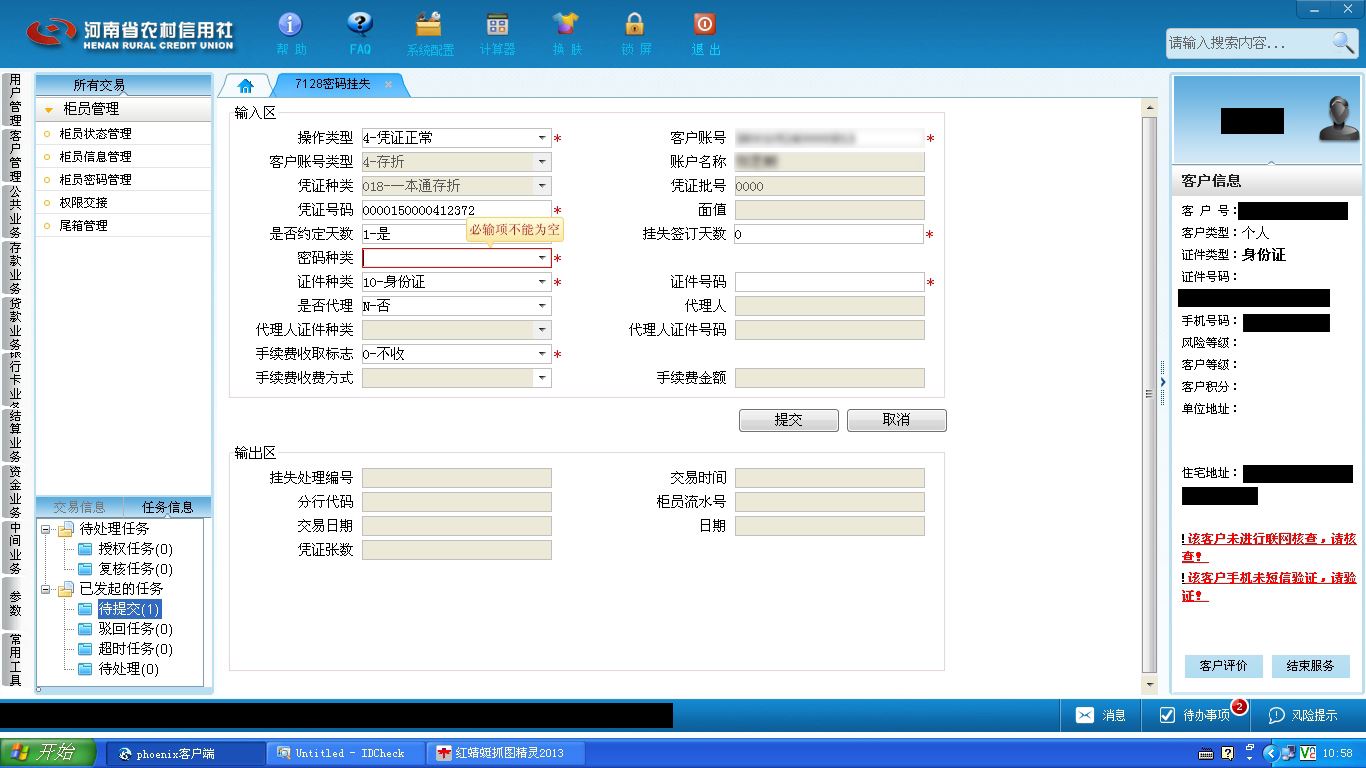Click the 超时任务 folder icon
Image resolution: width=1366 pixels, height=768 pixels.
pos(85,649)
